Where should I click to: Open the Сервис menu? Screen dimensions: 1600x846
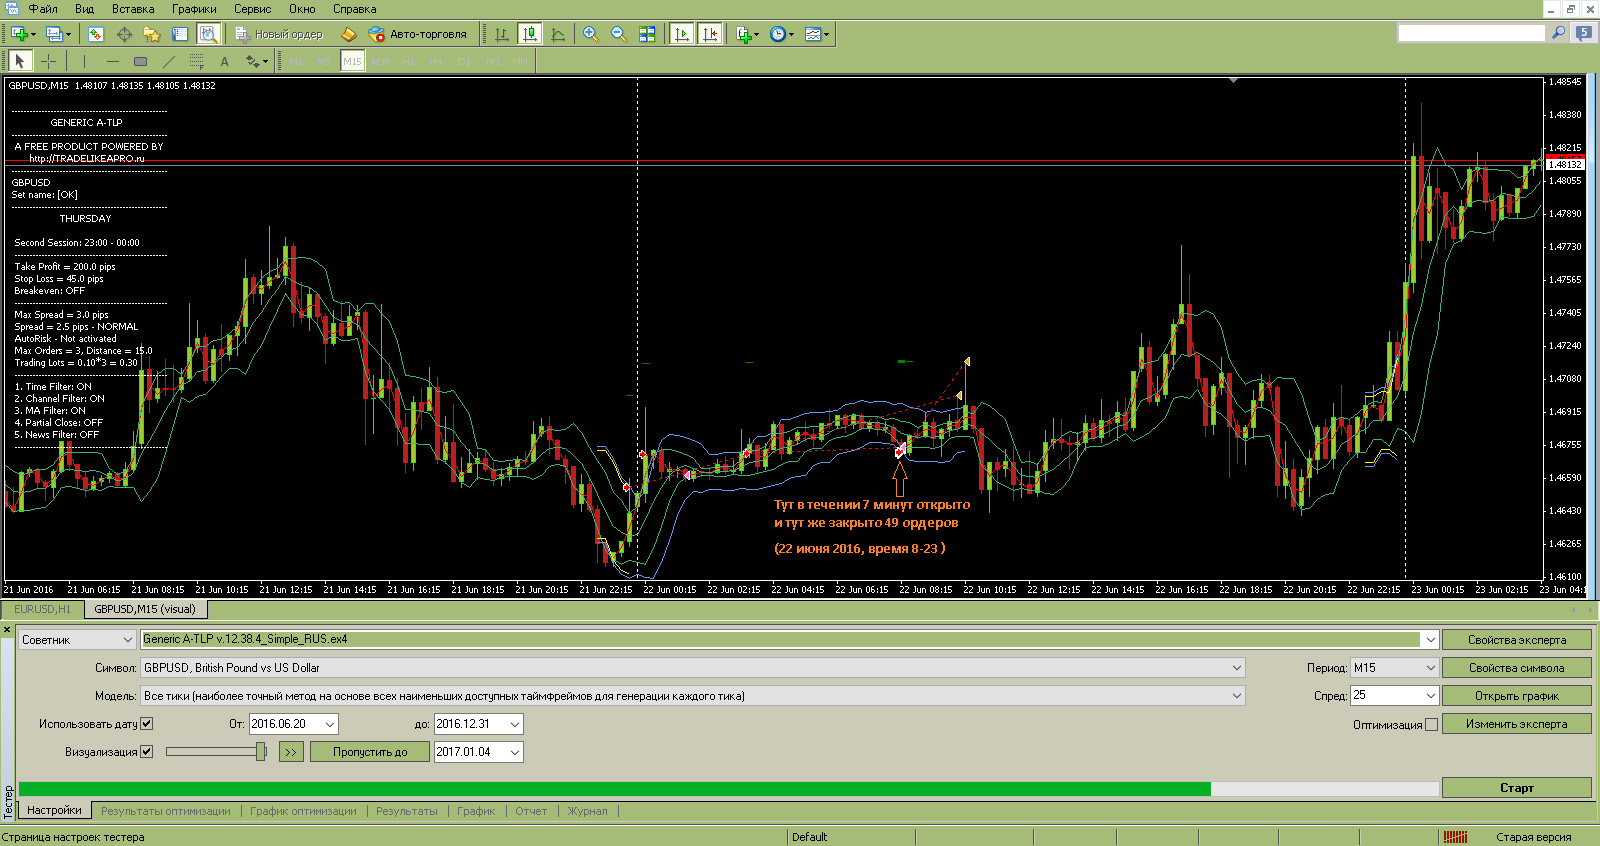coord(252,9)
